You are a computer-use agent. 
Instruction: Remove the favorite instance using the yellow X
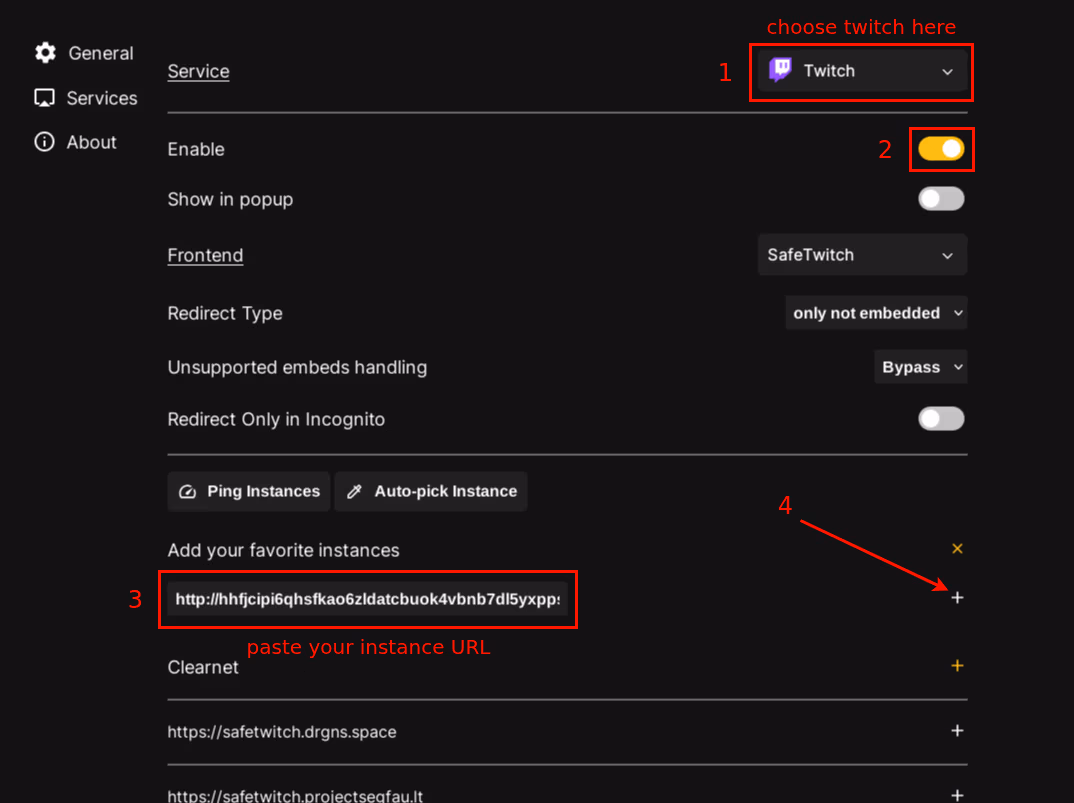click(x=957, y=548)
